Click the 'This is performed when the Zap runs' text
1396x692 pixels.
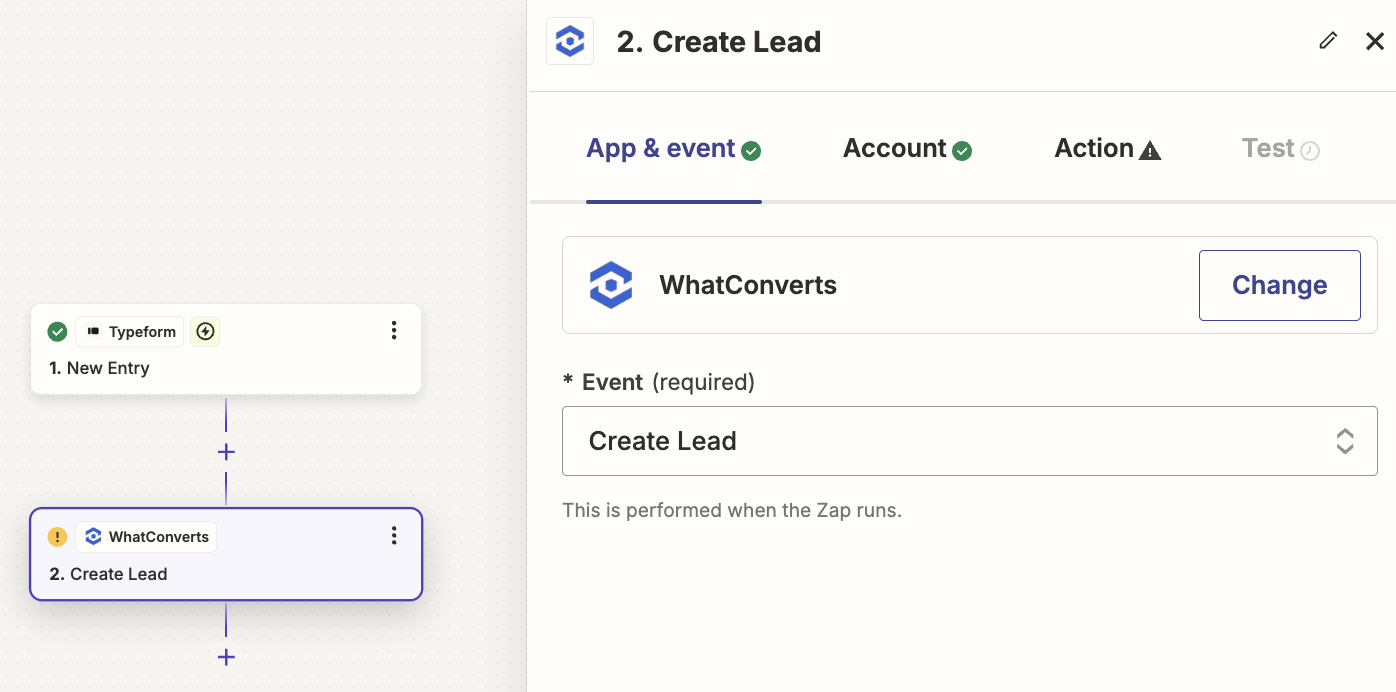732,510
